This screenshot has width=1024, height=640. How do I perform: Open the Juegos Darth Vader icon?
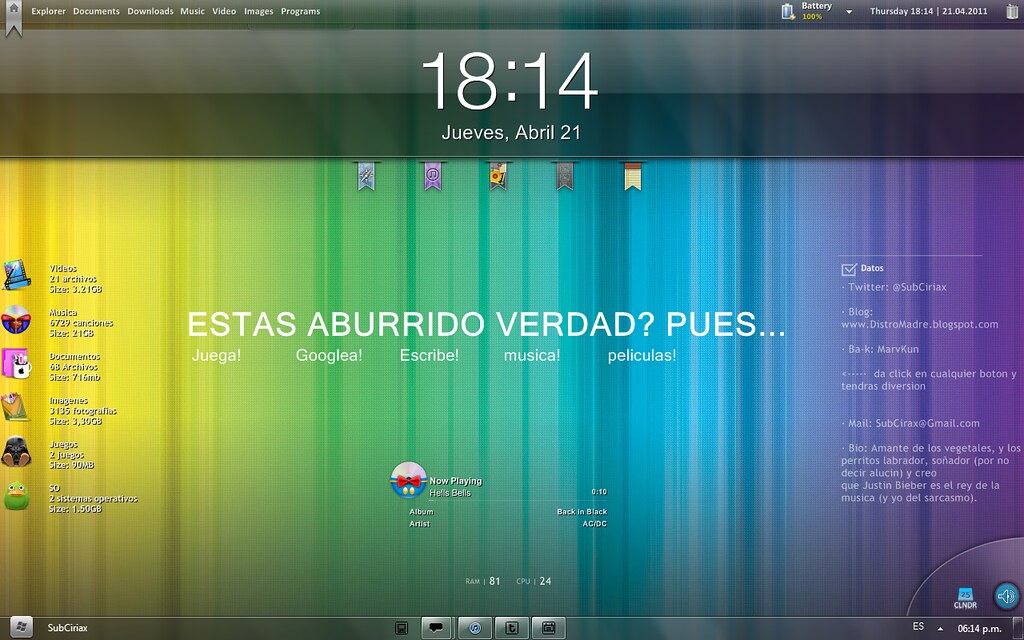tap(16, 452)
